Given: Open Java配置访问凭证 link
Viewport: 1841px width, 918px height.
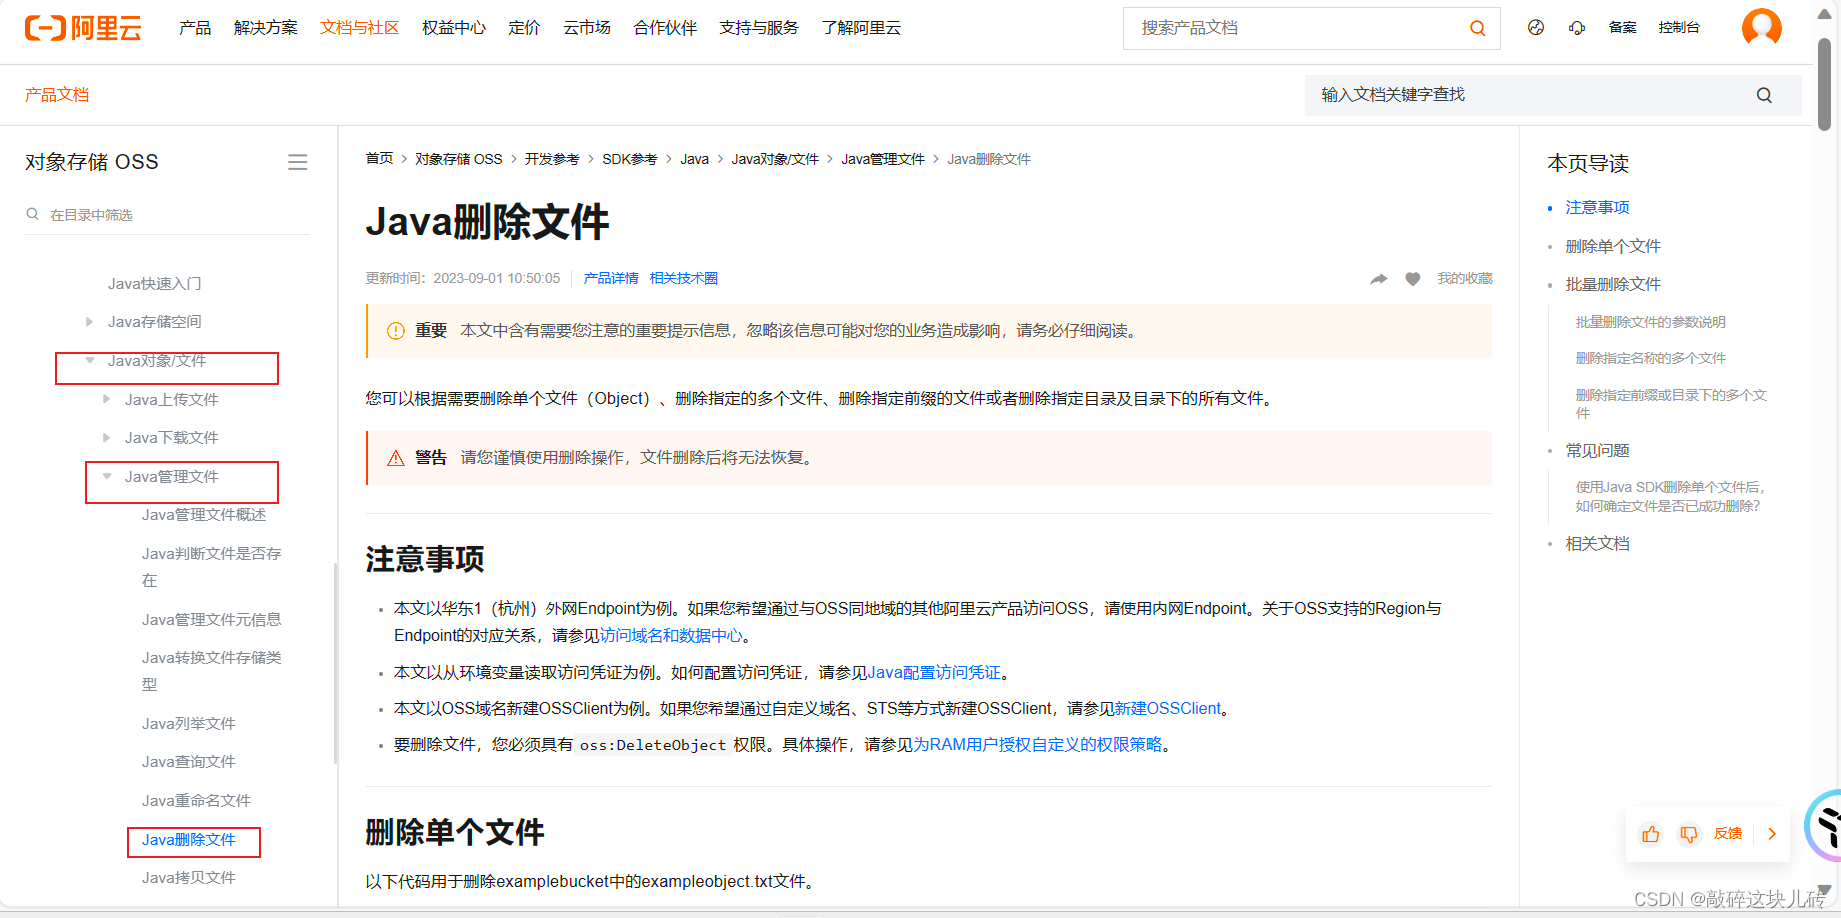Looking at the screenshot, I should tap(934, 673).
